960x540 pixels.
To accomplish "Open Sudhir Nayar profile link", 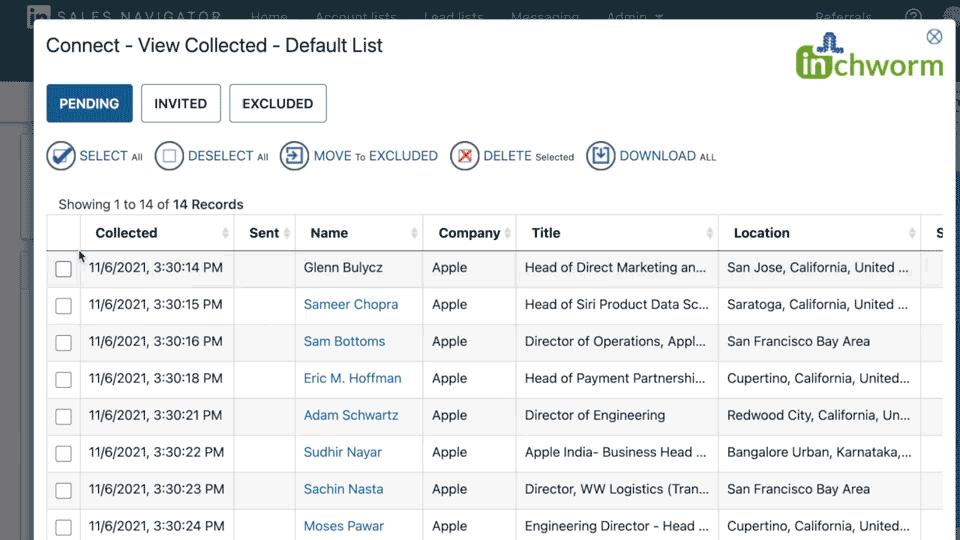I will tap(343, 452).
